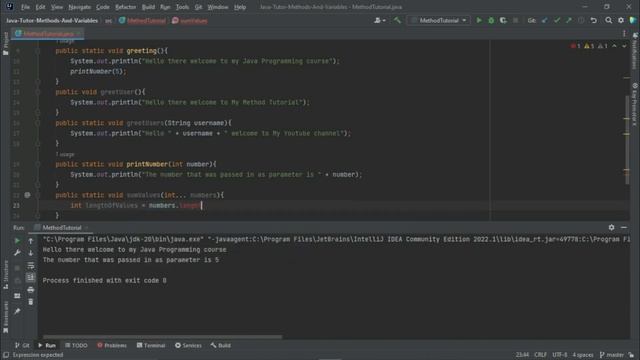Toggle the Notifications right sidebar
Viewport: 640px width, 360px height.
(635, 51)
